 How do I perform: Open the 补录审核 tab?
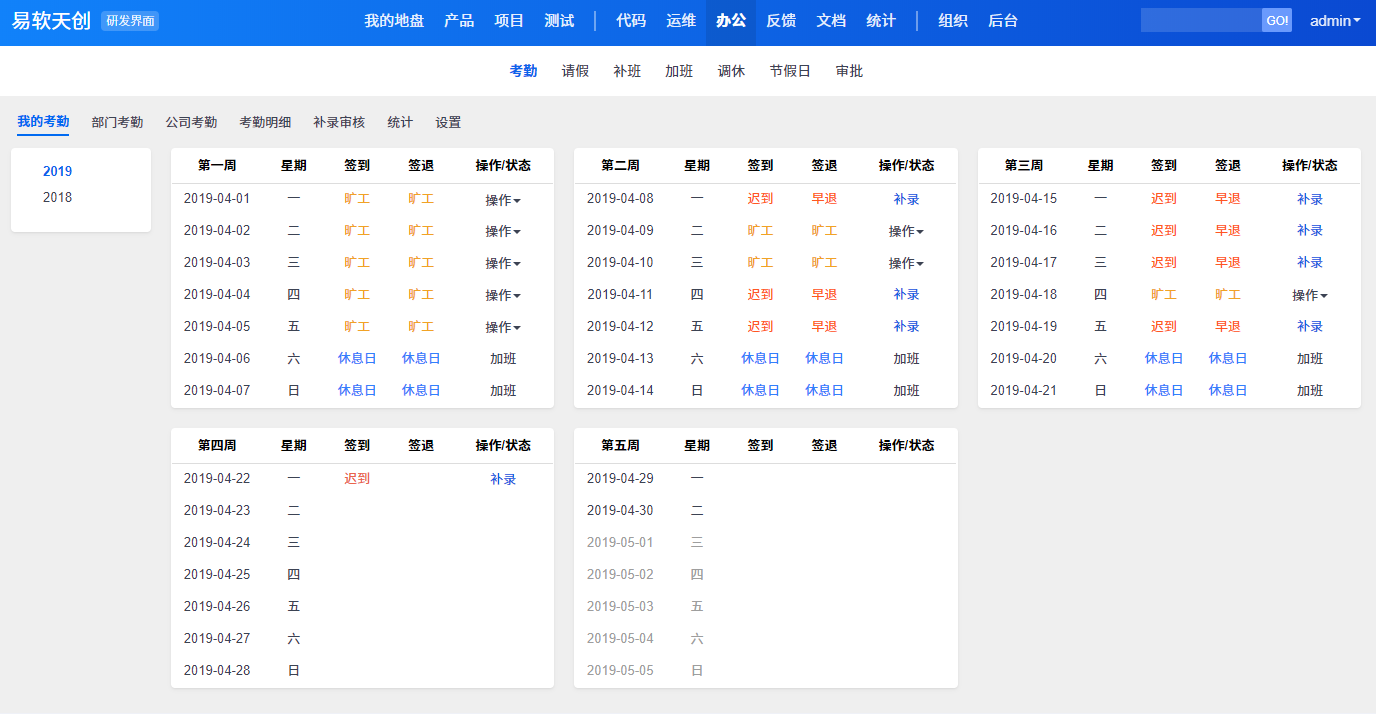point(339,122)
